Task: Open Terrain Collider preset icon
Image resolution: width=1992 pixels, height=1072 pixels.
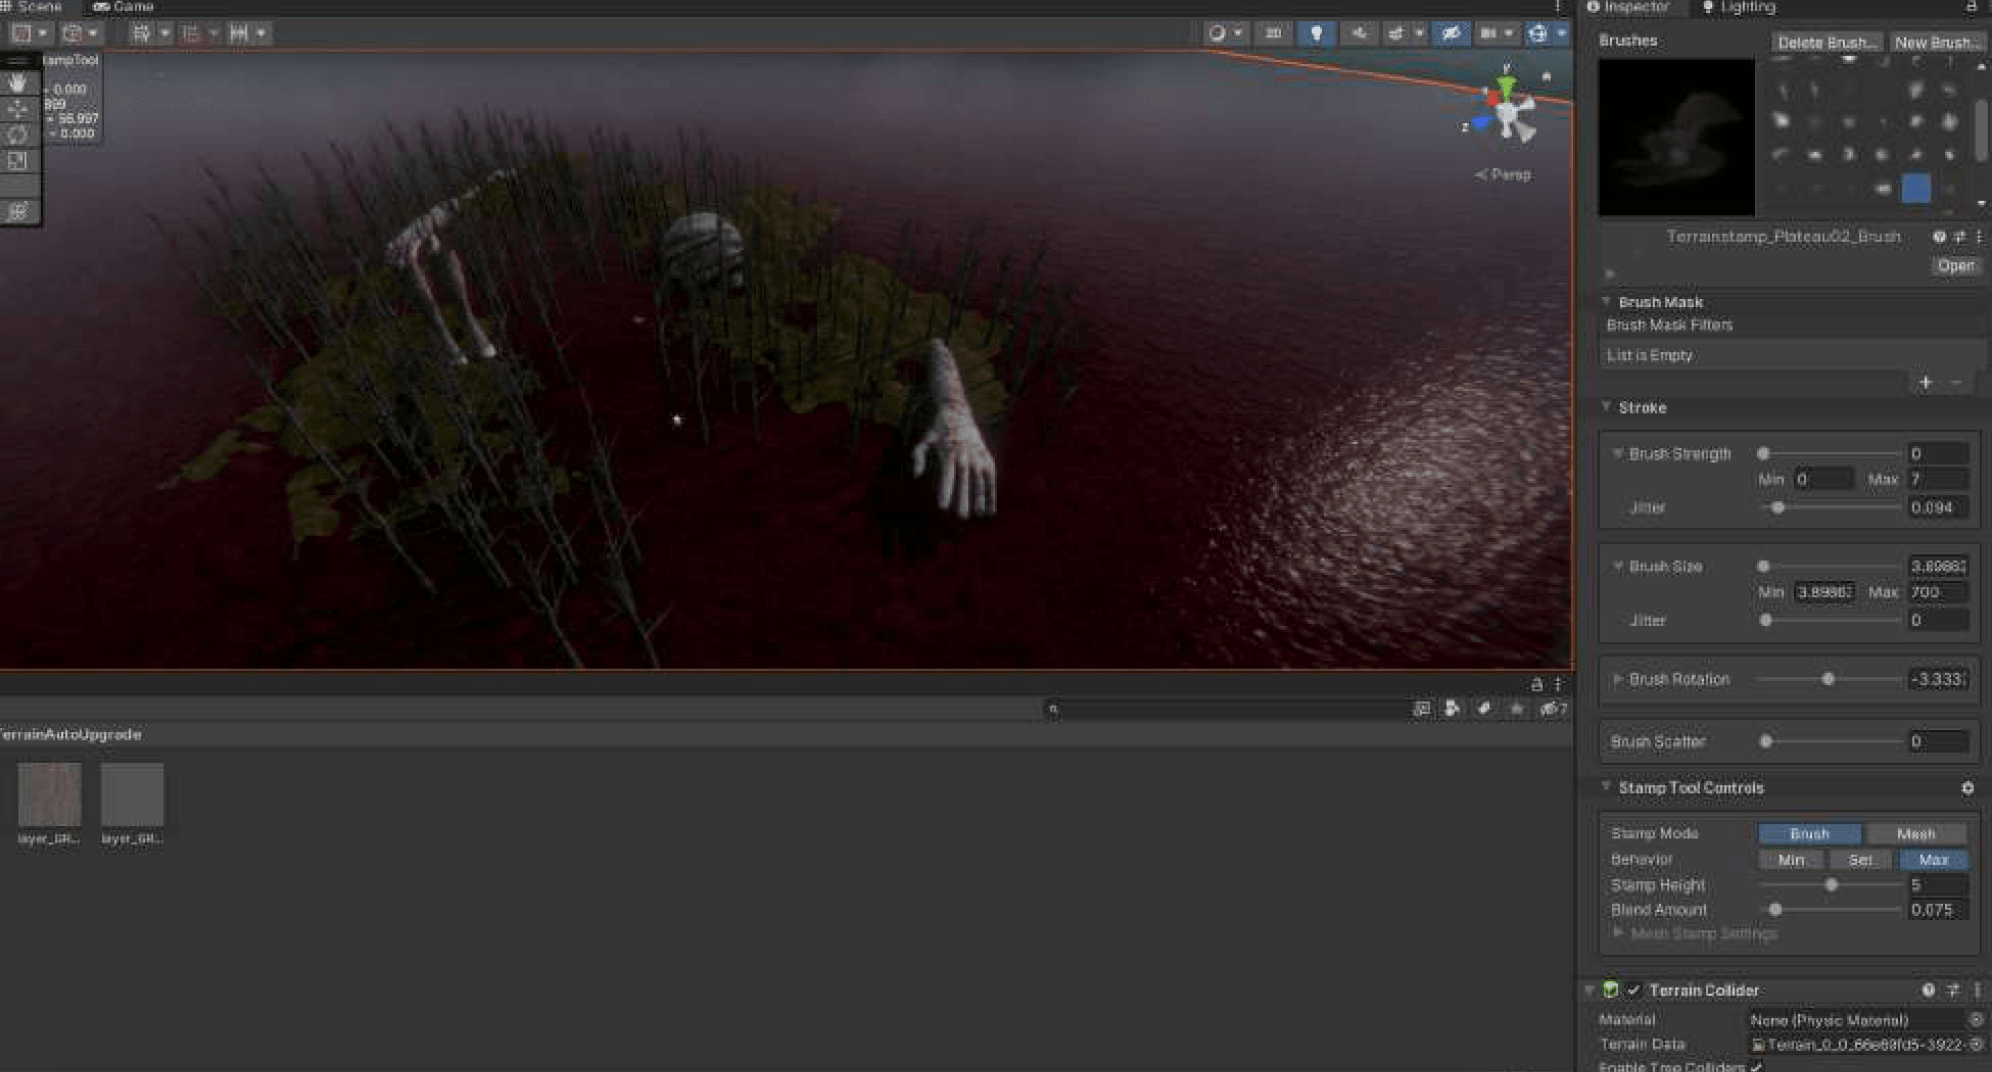Action: click(x=1953, y=990)
